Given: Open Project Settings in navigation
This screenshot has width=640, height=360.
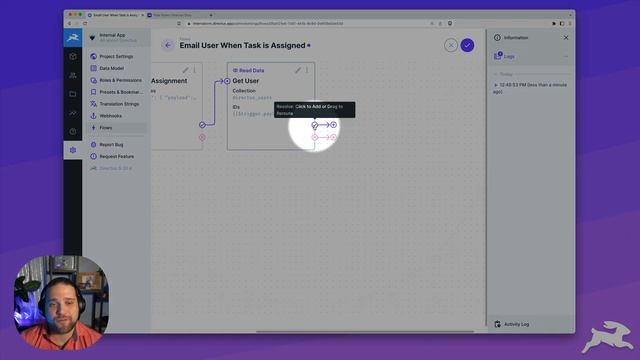Looking at the screenshot, I should tap(116, 56).
